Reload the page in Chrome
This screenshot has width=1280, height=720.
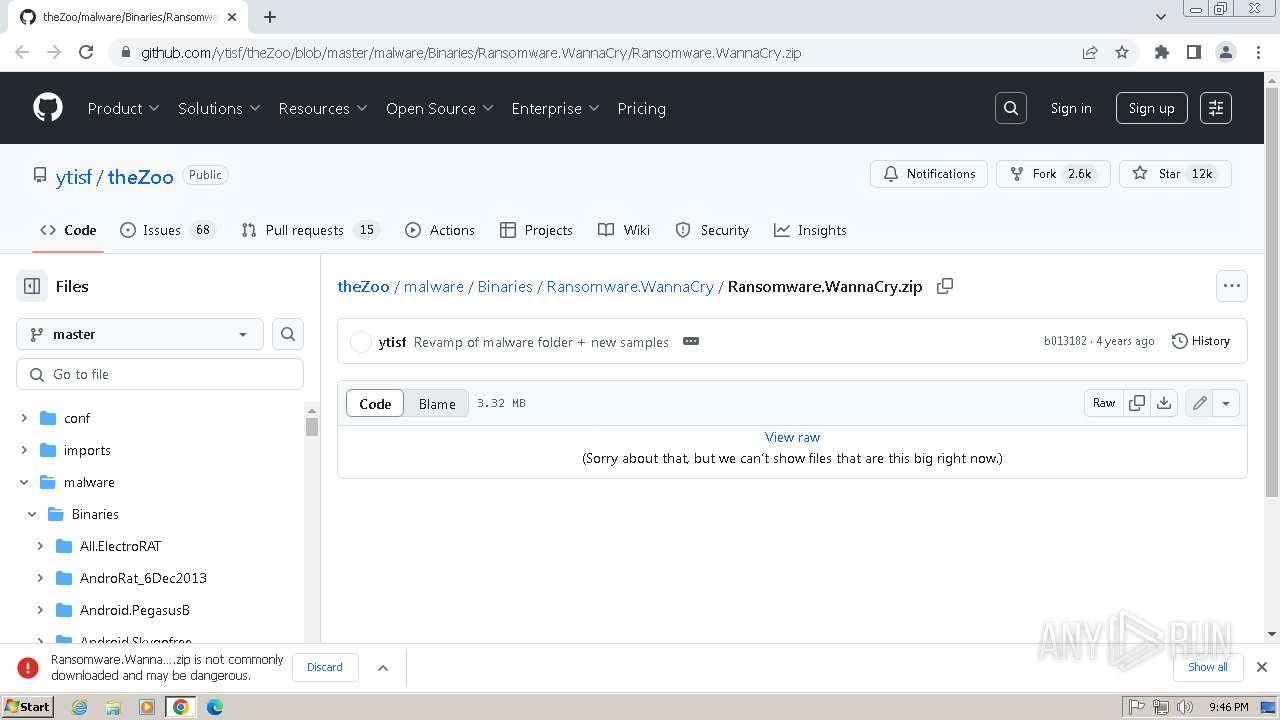tap(86, 52)
